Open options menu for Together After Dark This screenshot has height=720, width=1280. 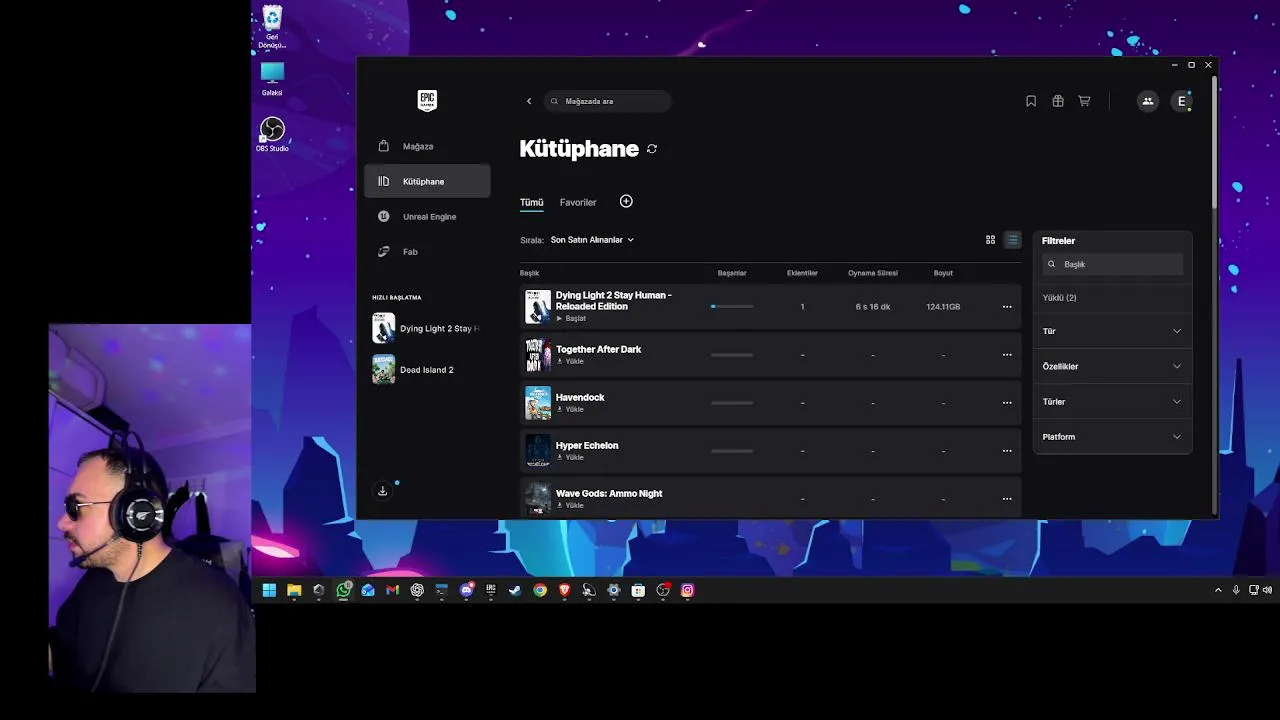1007,355
